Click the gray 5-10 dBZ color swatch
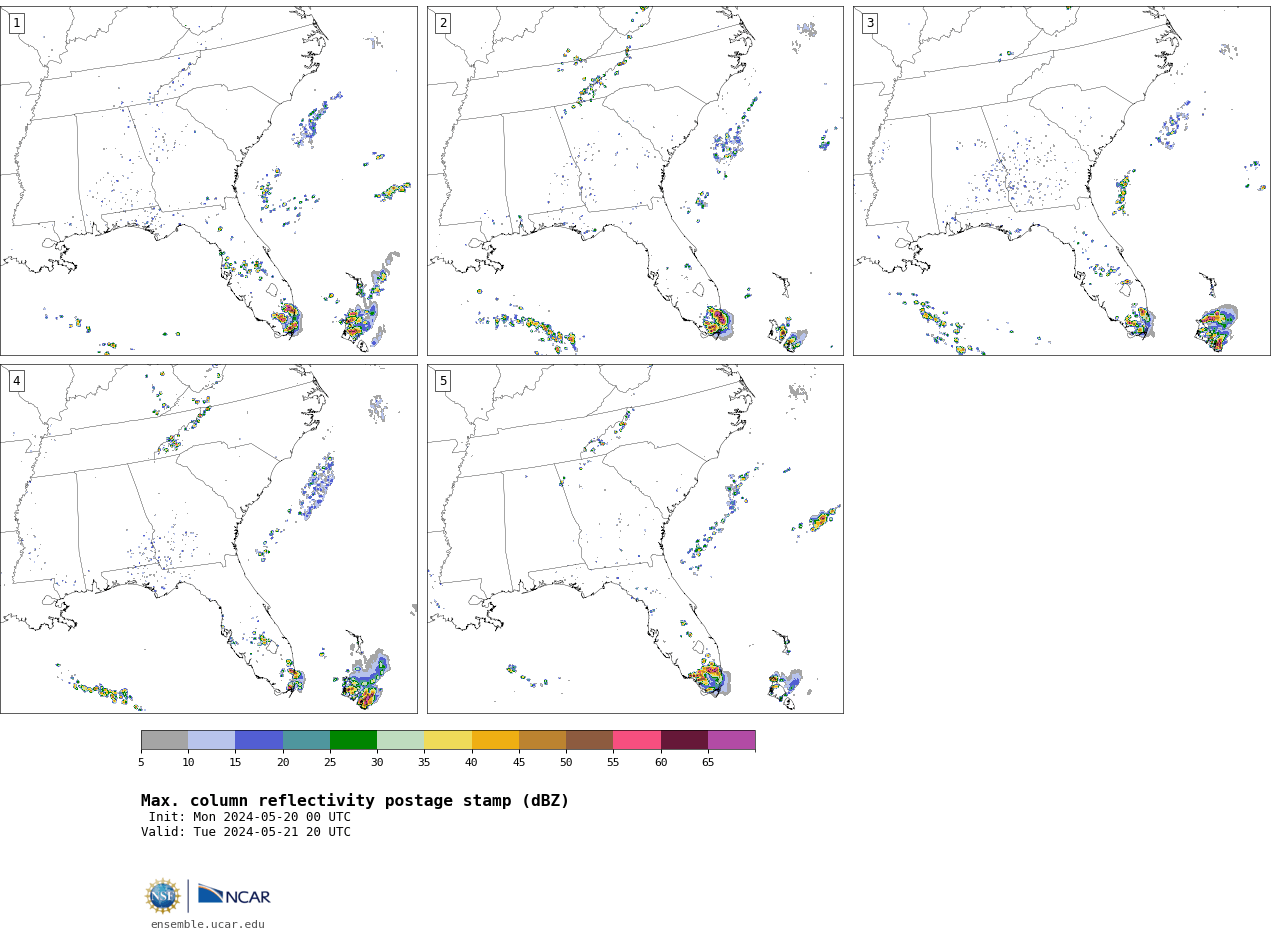Image resolution: width=1280 pixels, height=936 pixels. tap(164, 740)
